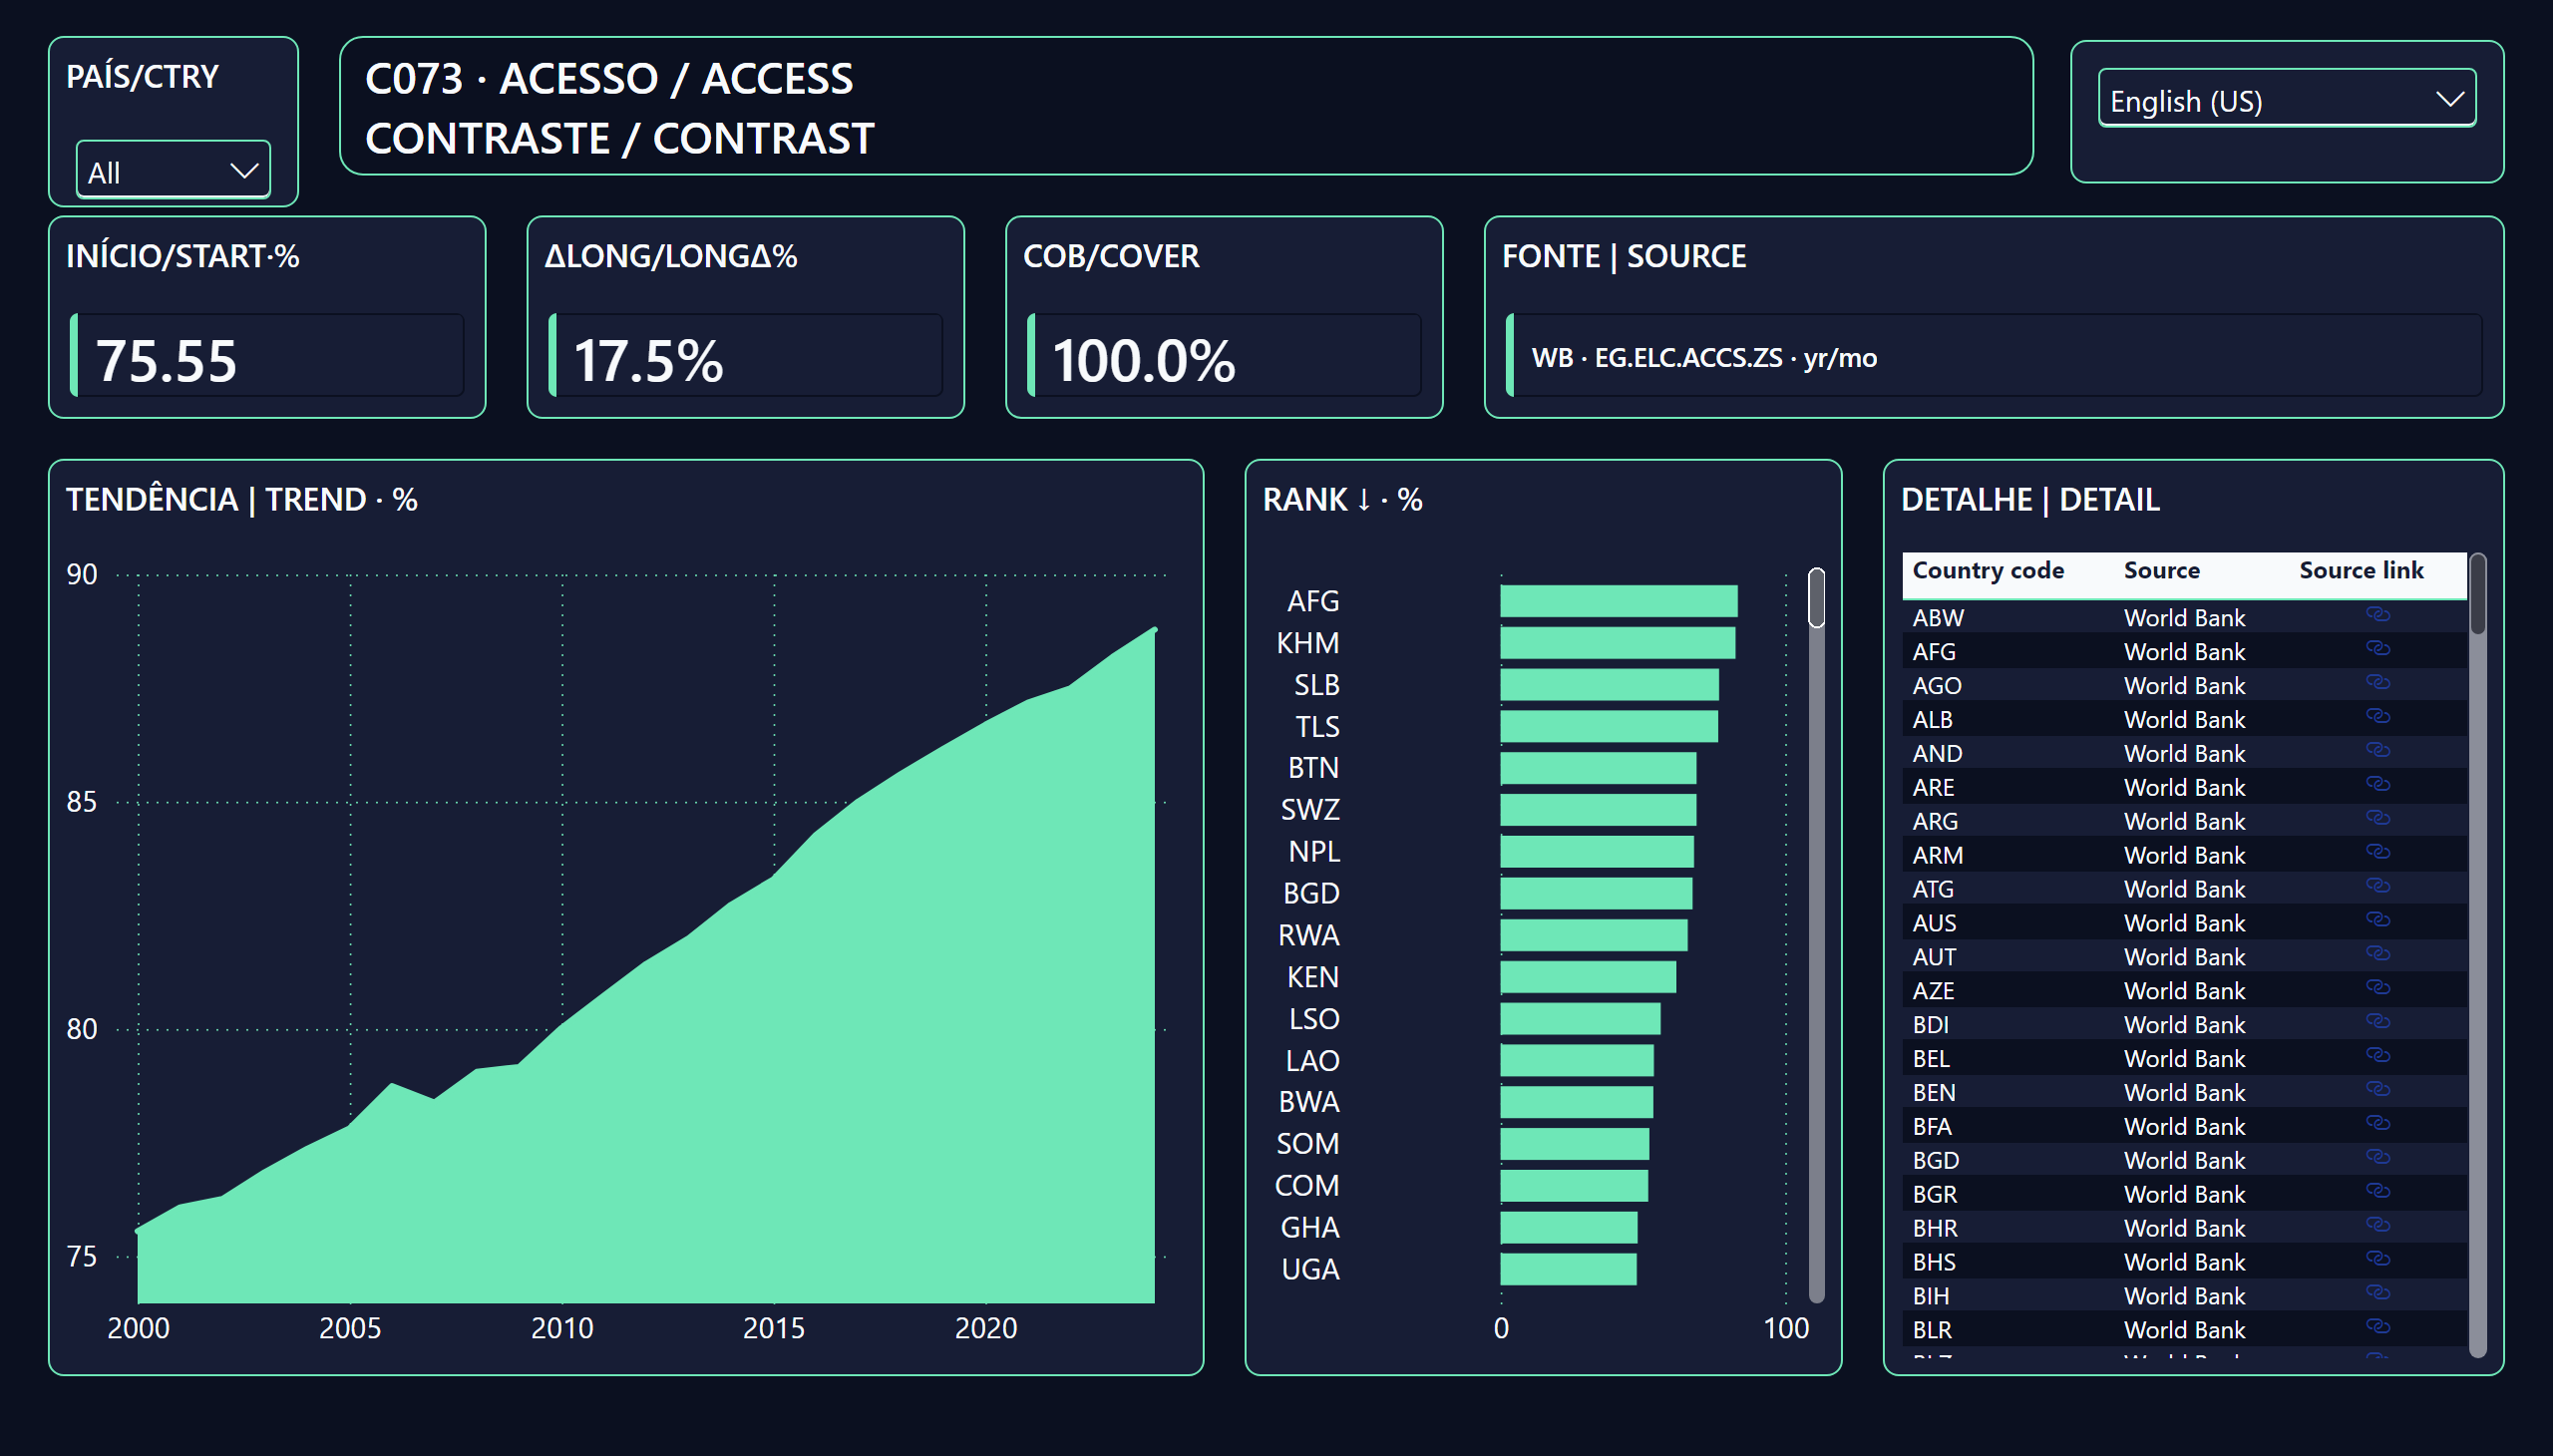
Task: Select the BTN bar in rank chart
Action: [1598, 768]
